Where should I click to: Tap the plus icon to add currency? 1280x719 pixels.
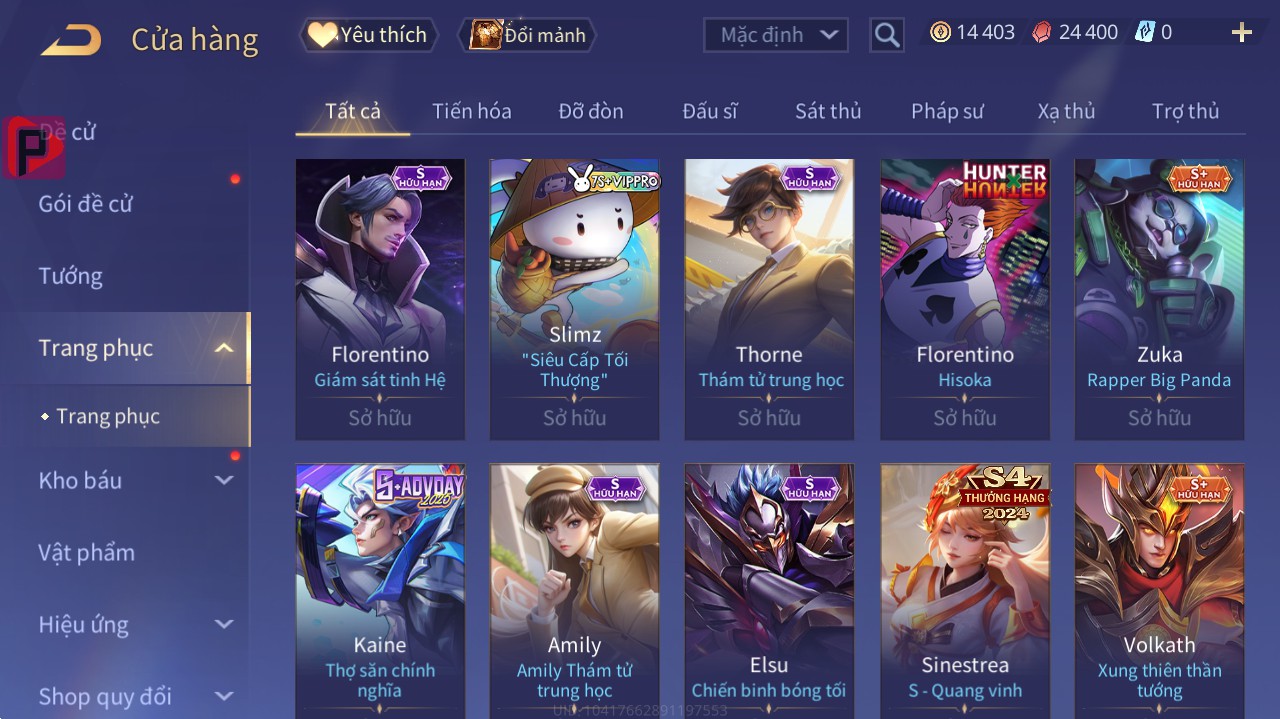point(1242,33)
